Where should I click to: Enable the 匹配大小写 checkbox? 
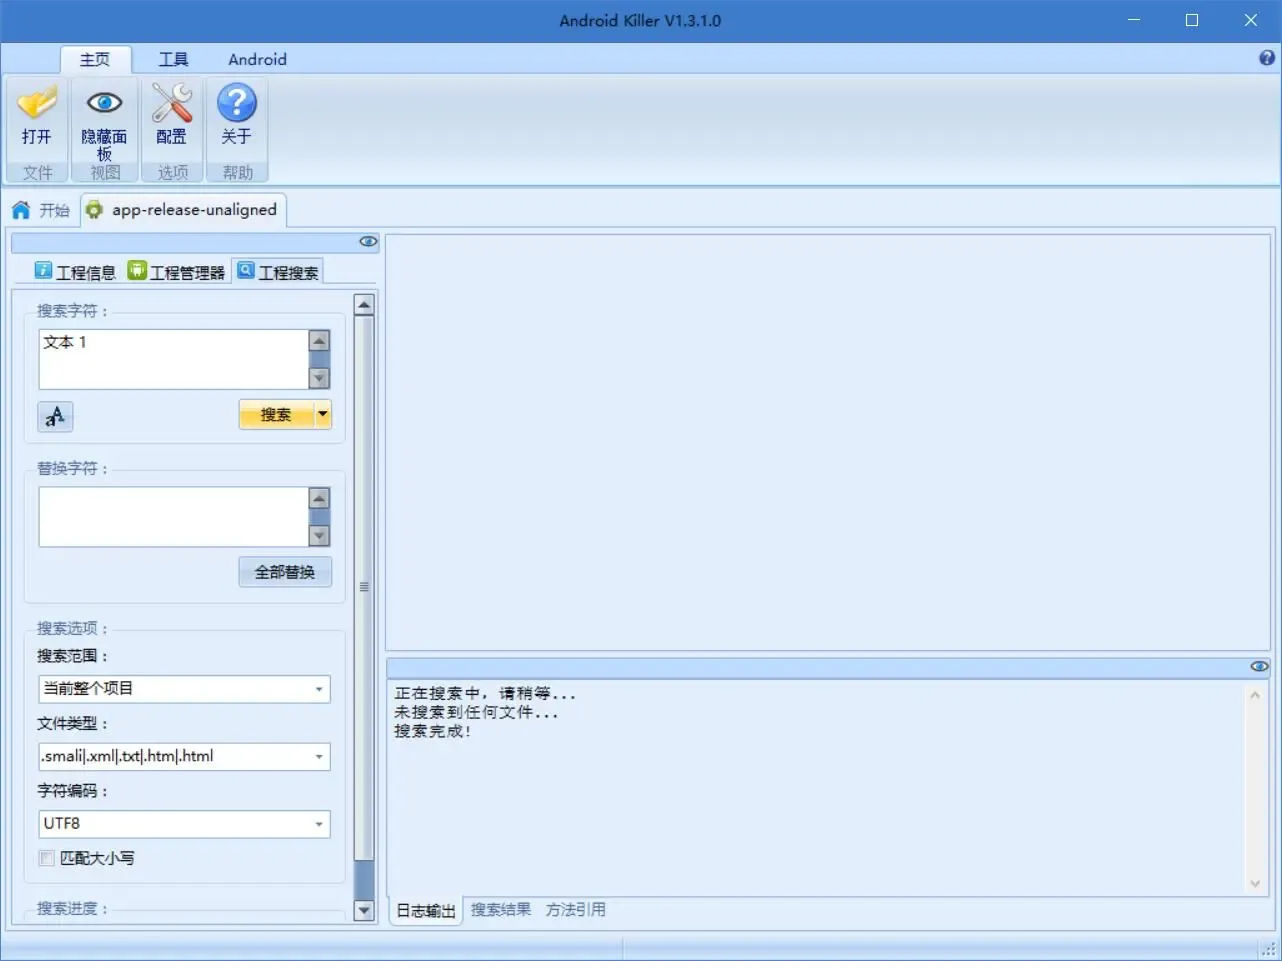point(47,858)
